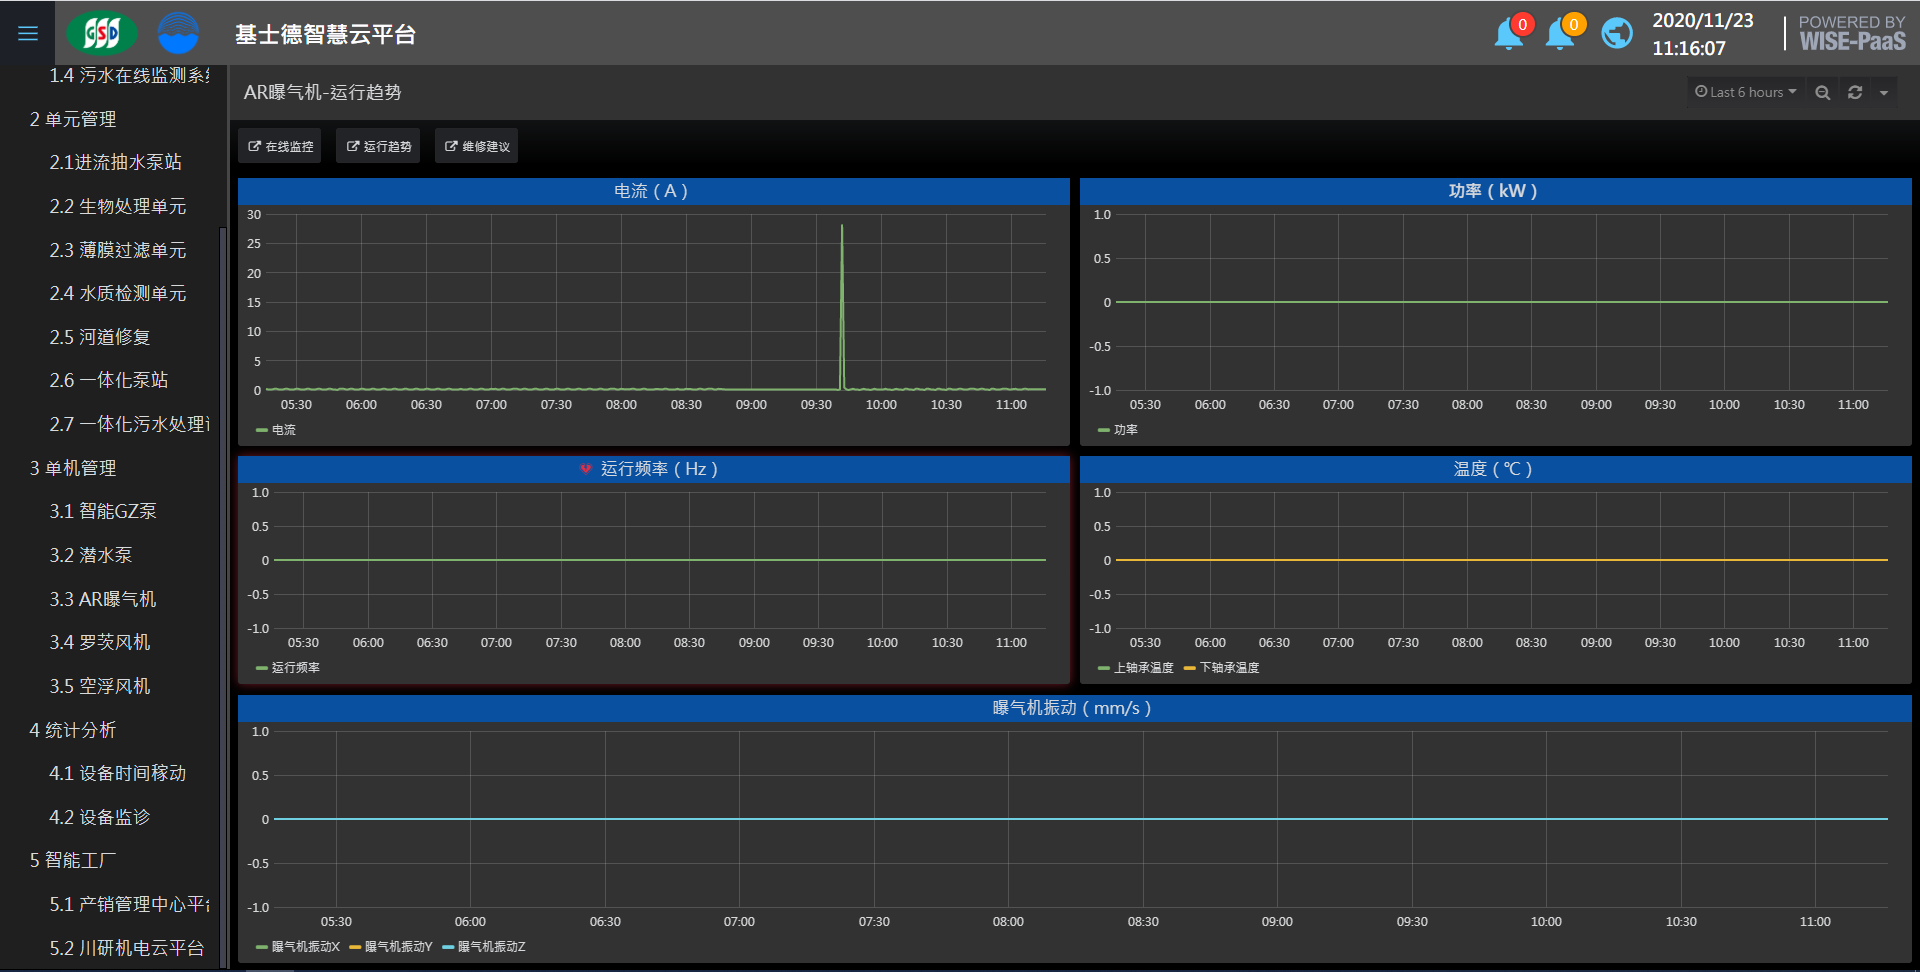
Task: Expand the refresh interval dropdown arrow
Action: 1884,93
